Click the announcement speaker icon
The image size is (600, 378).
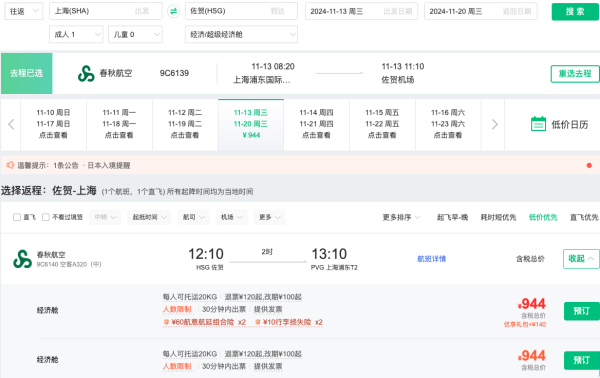click(10, 165)
